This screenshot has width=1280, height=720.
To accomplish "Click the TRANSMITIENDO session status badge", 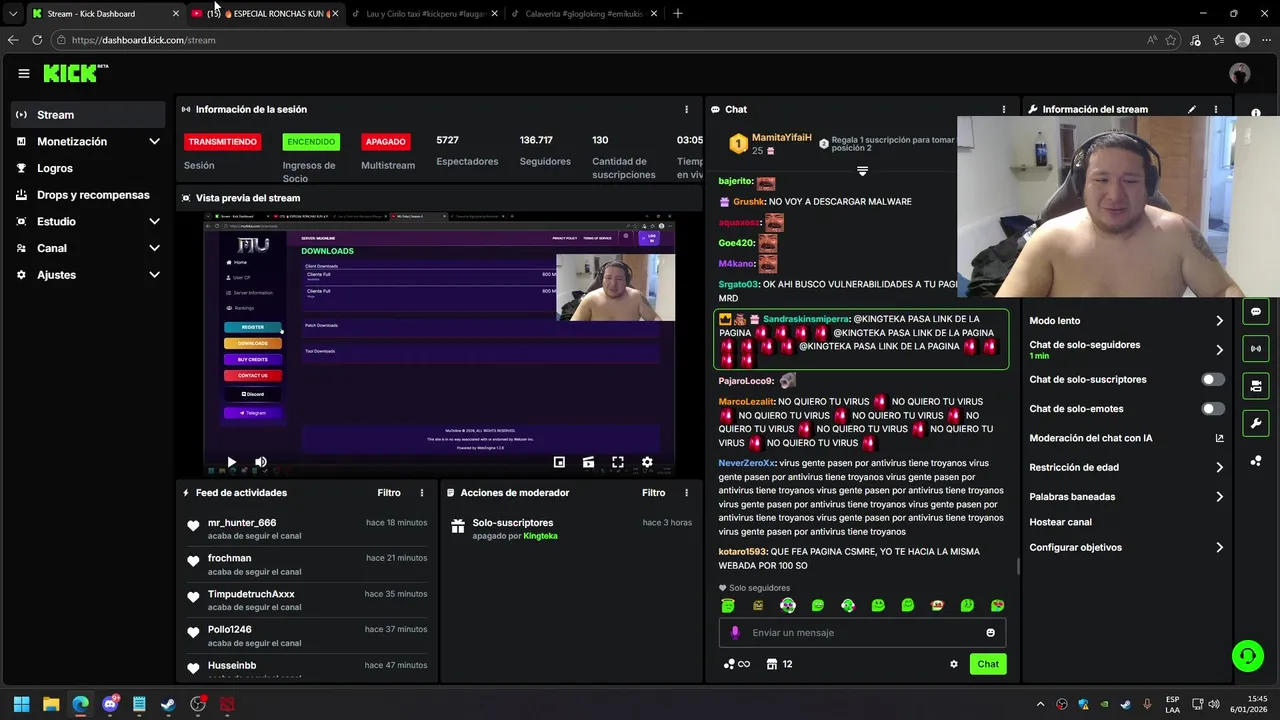I will [x=222, y=142].
